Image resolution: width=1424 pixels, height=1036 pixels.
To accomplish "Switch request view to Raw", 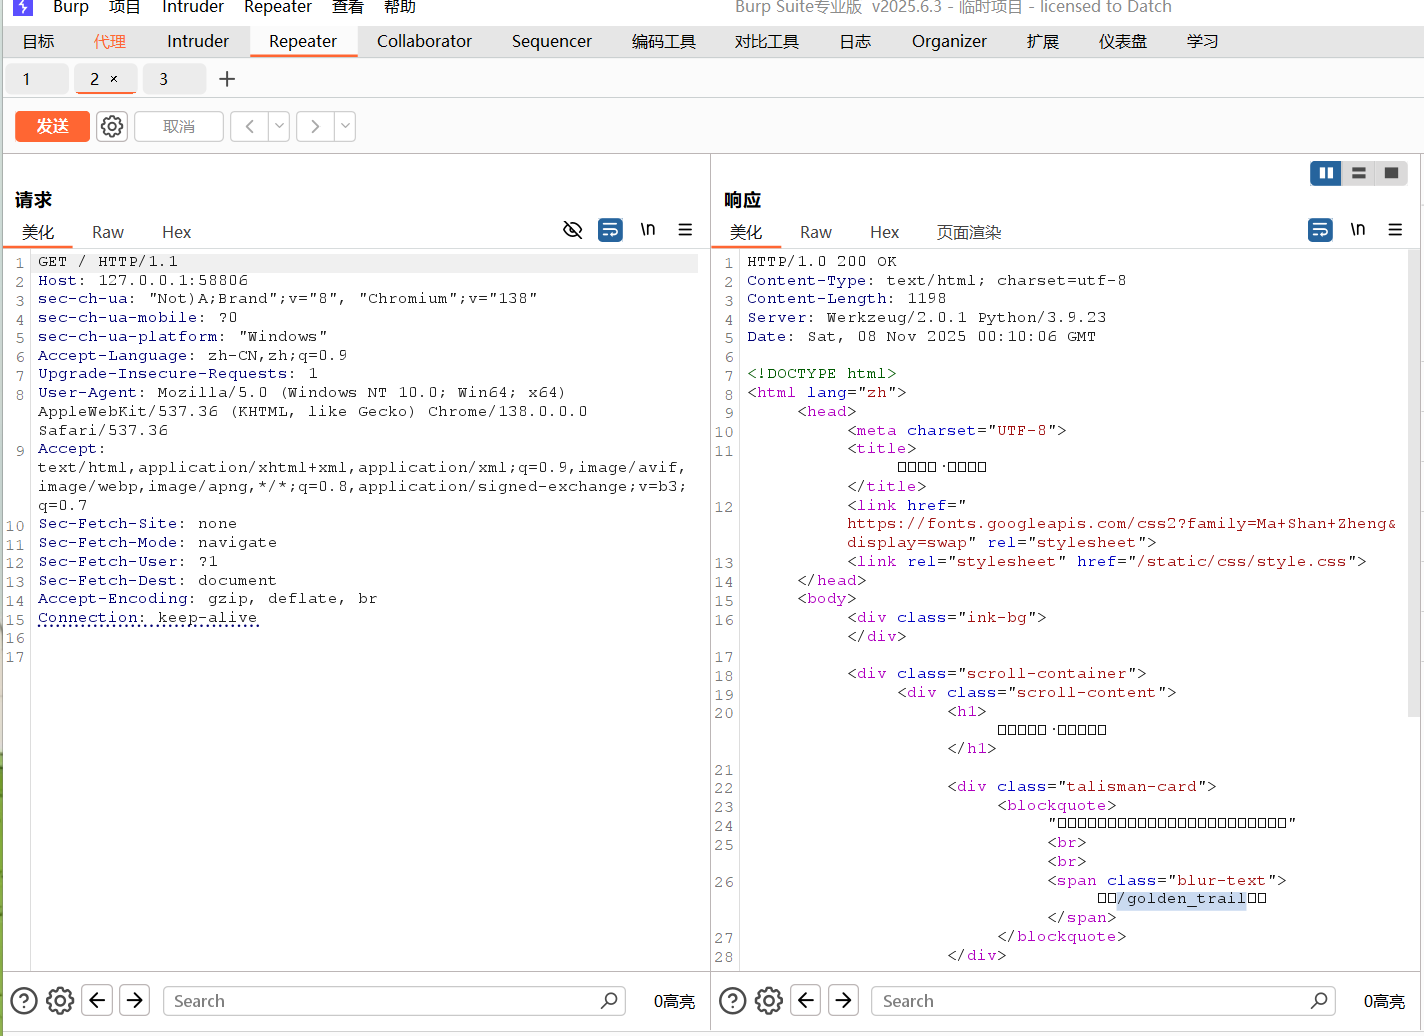I will pos(108,232).
